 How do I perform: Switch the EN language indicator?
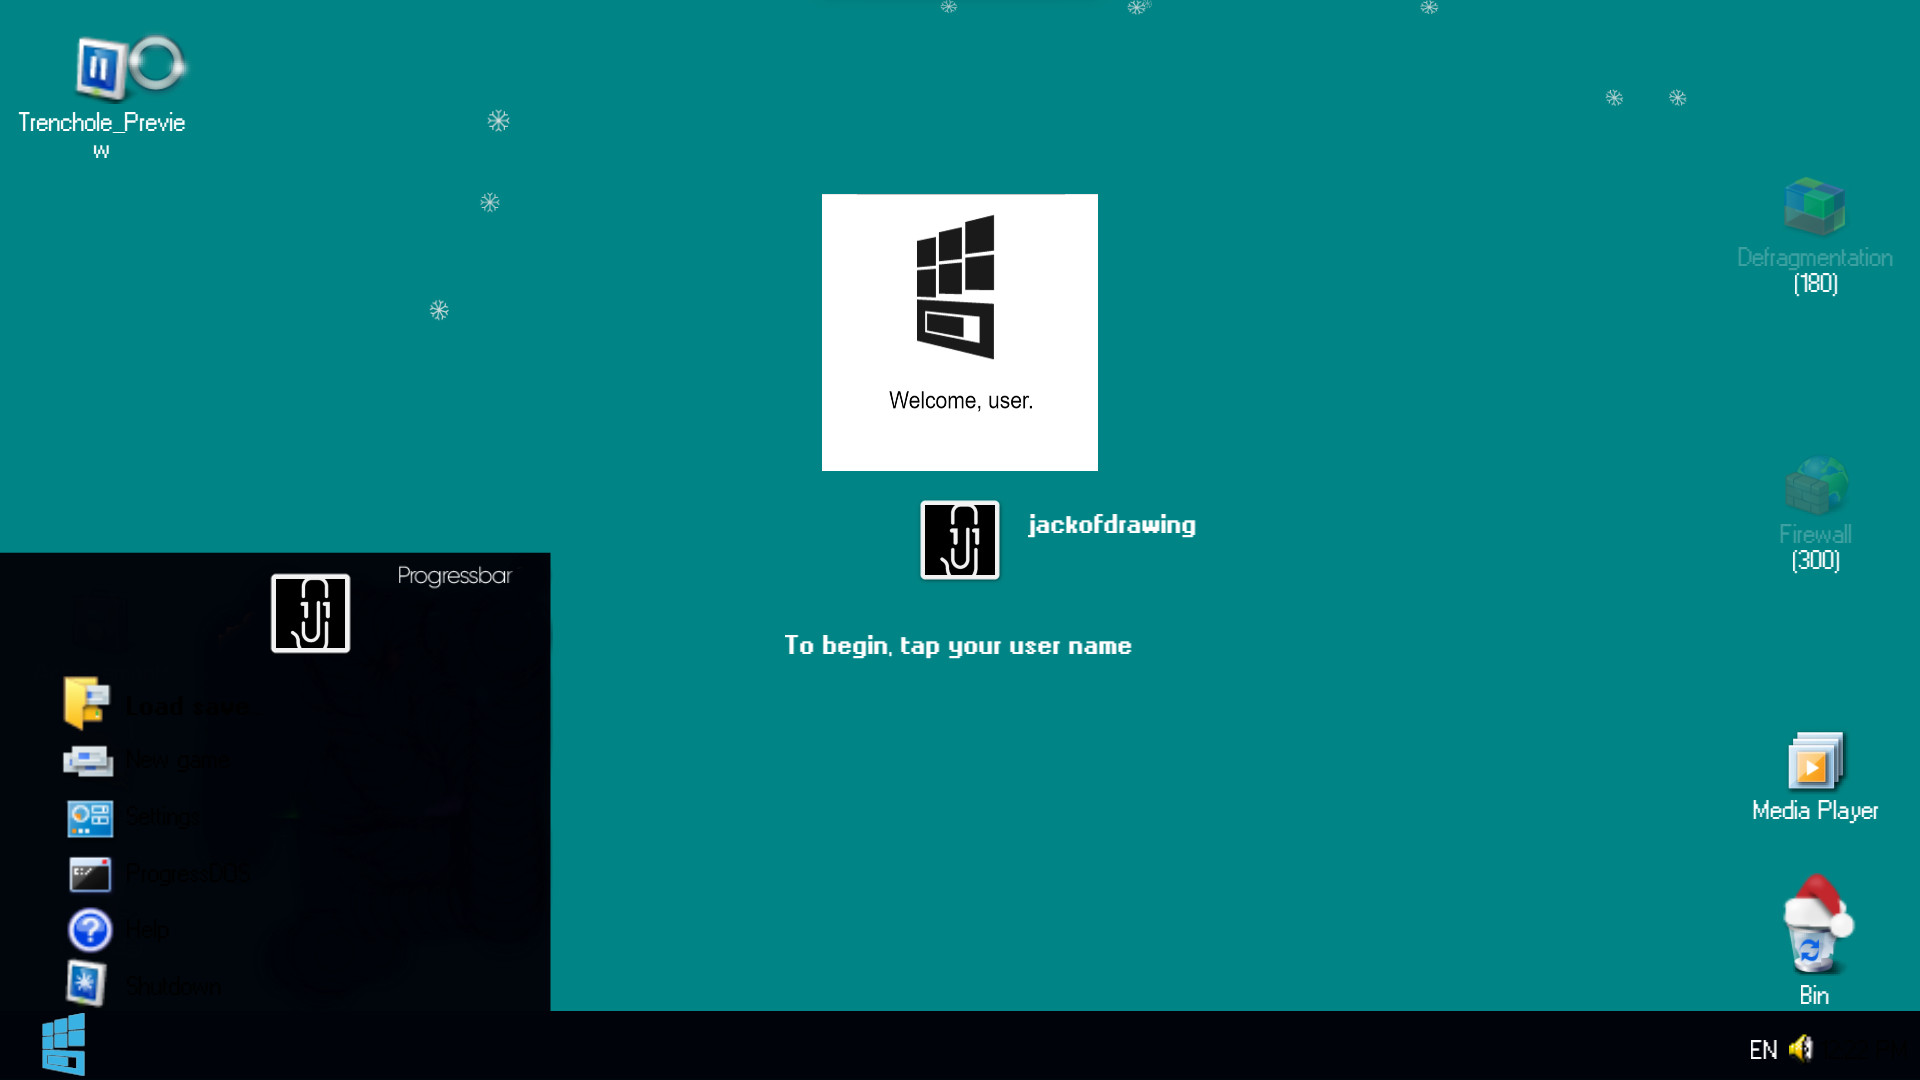(1762, 1050)
